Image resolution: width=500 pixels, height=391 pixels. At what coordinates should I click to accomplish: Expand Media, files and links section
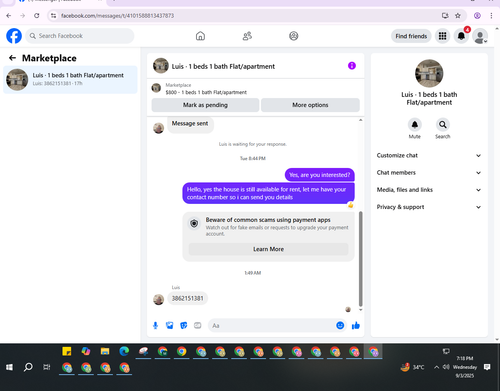click(429, 190)
